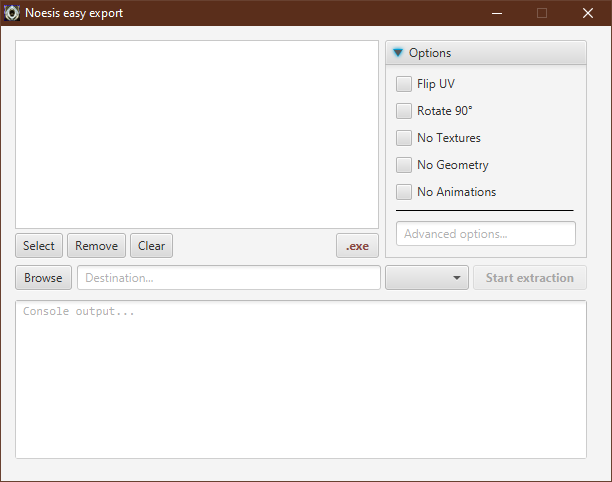Minimize the Noesis easy export window

(496, 13)
